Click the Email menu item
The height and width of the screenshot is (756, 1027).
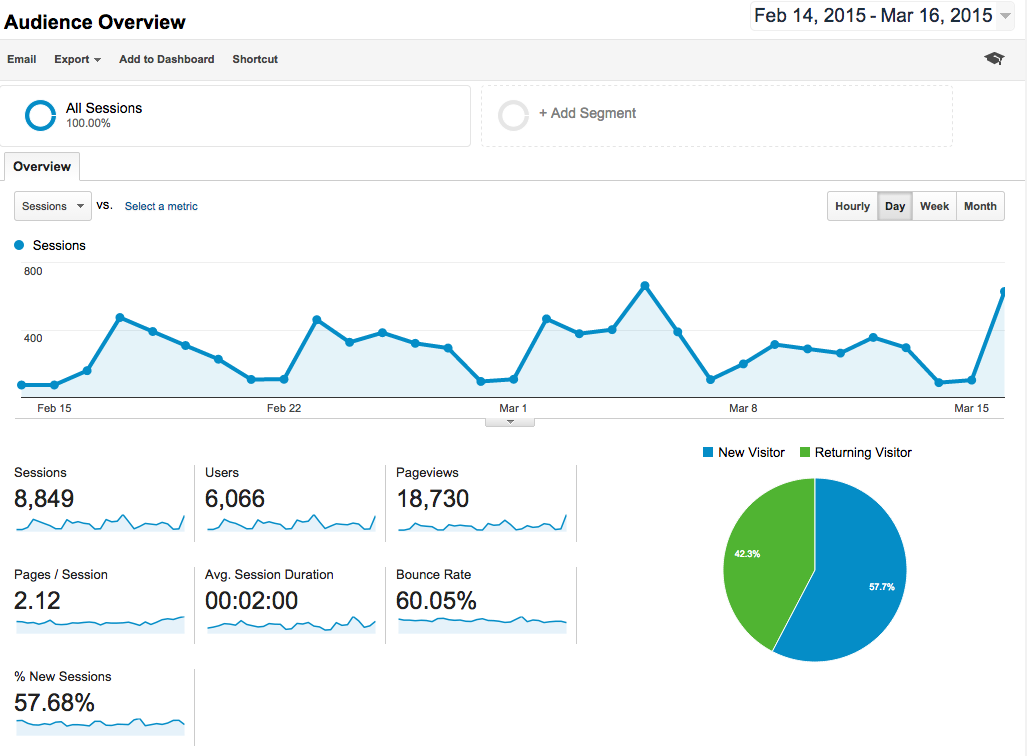(21, 59)
